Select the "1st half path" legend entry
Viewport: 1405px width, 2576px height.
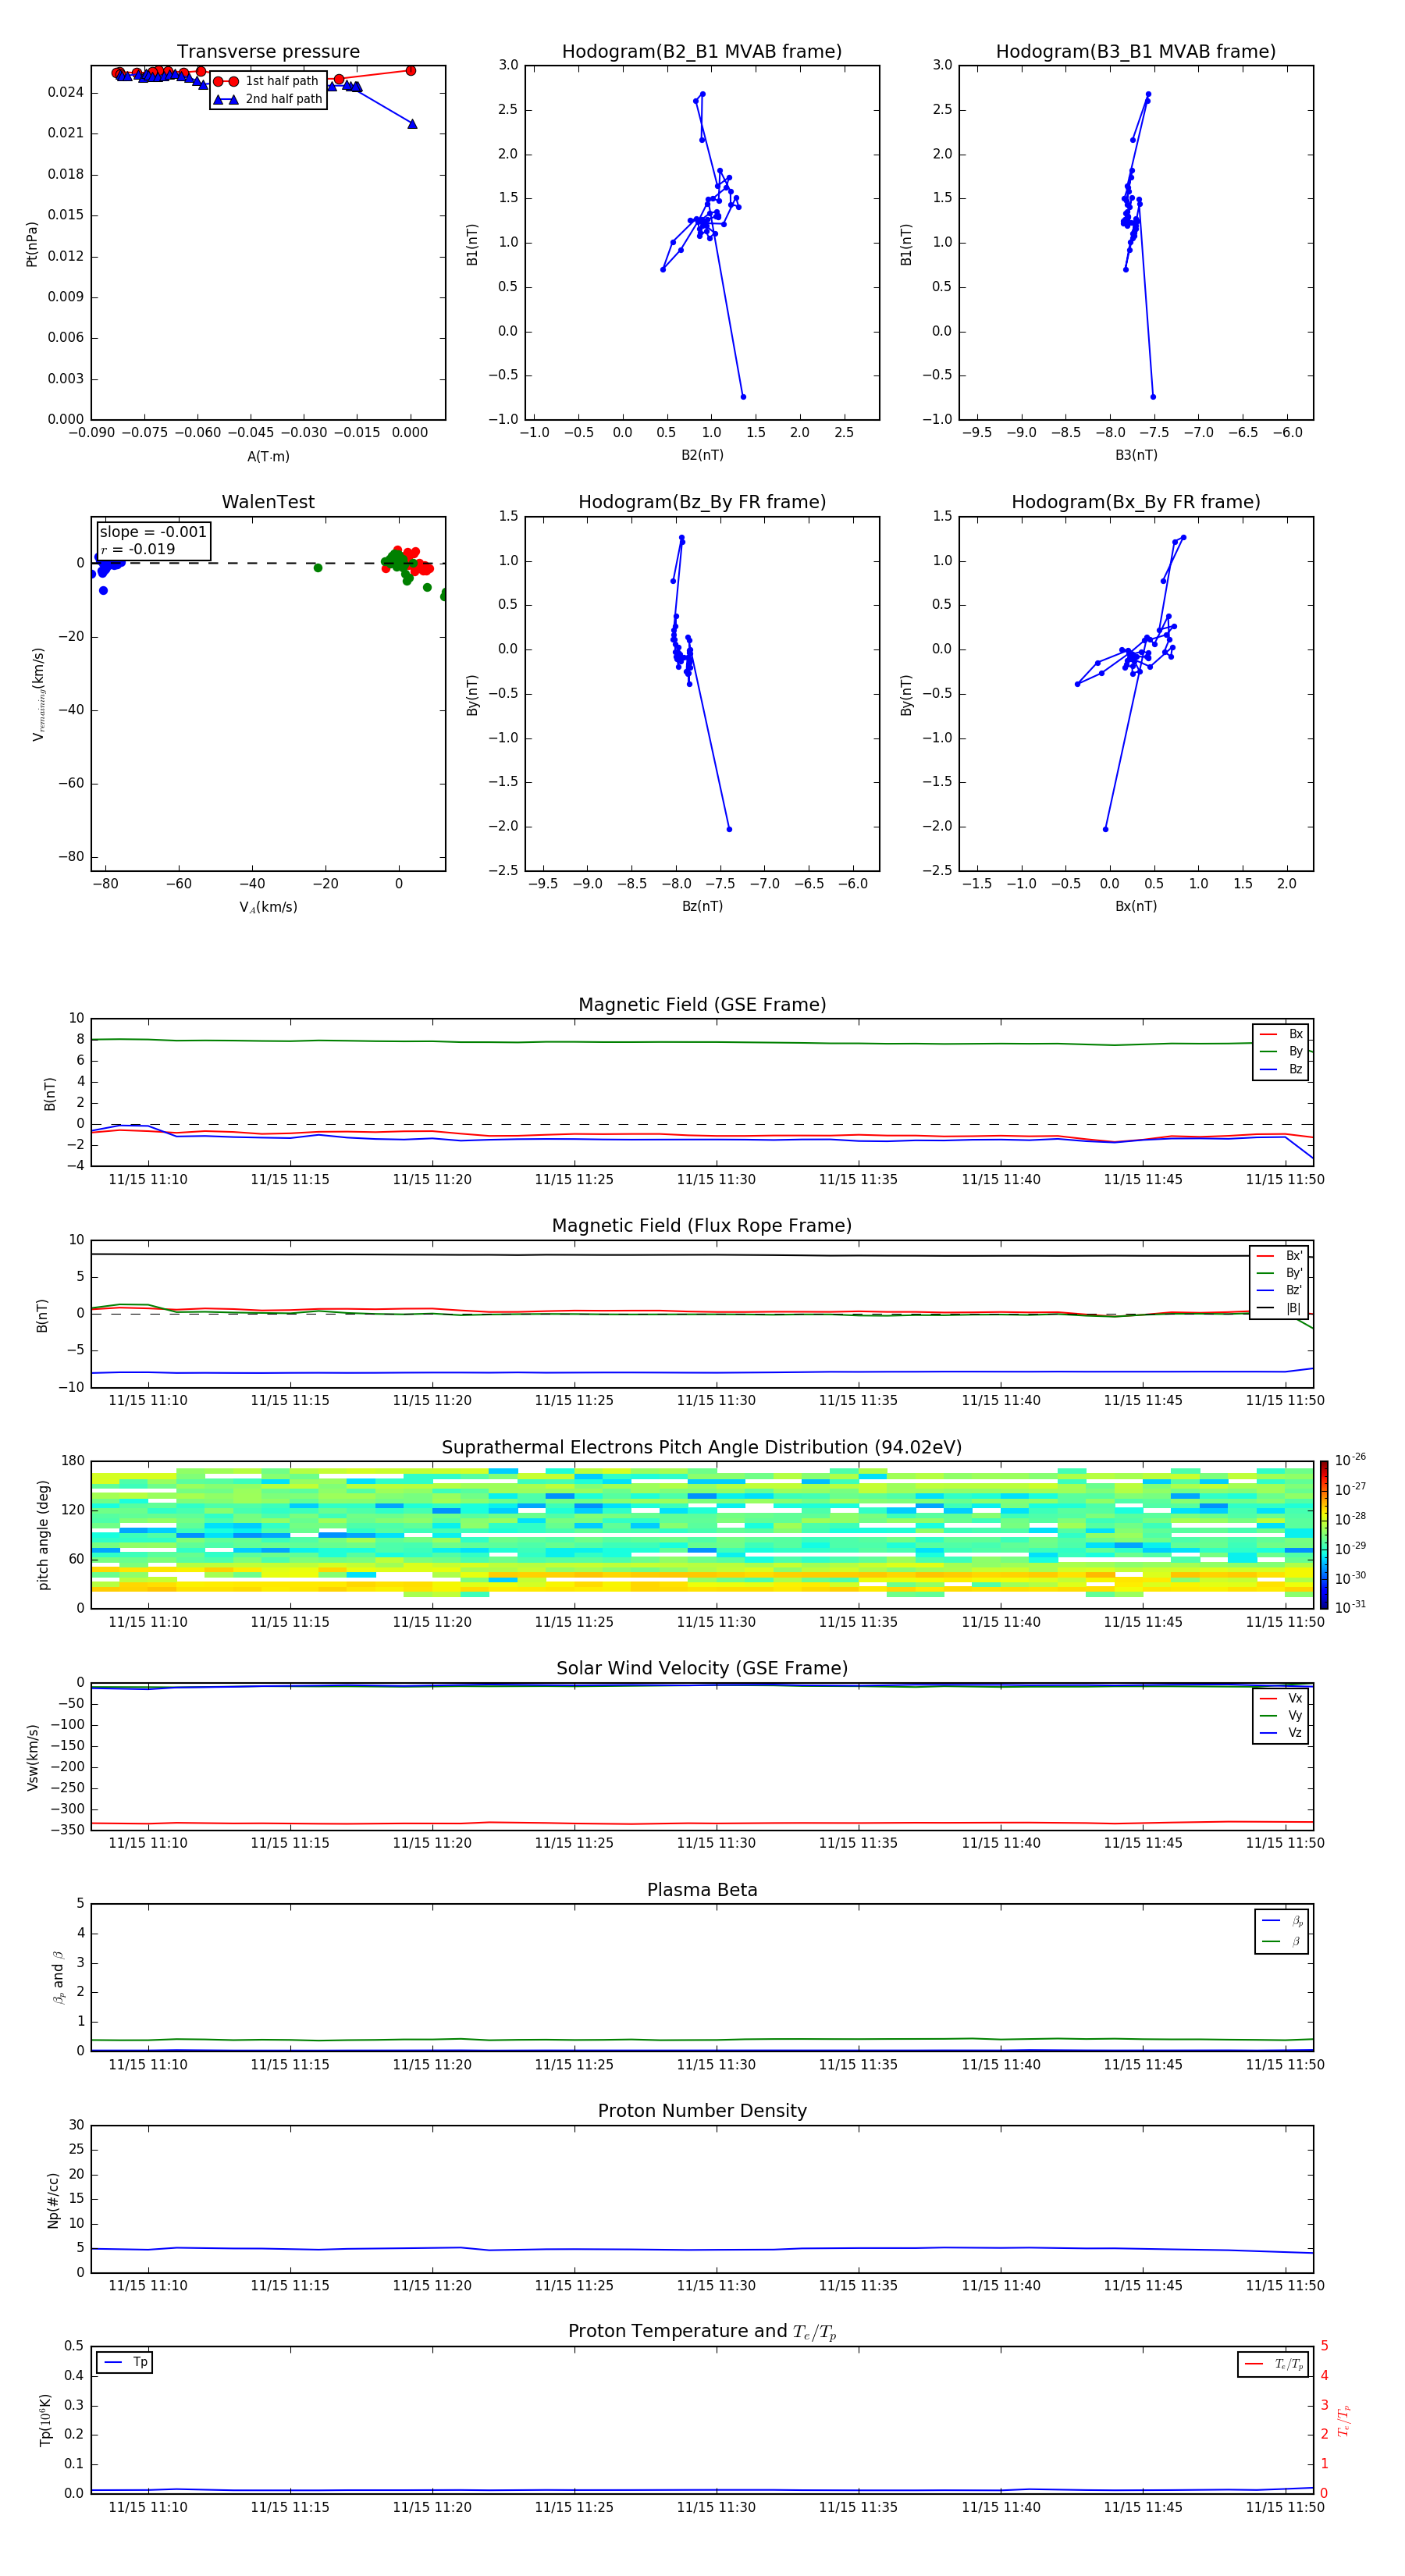pyautogui.click(x=267, y=81)
